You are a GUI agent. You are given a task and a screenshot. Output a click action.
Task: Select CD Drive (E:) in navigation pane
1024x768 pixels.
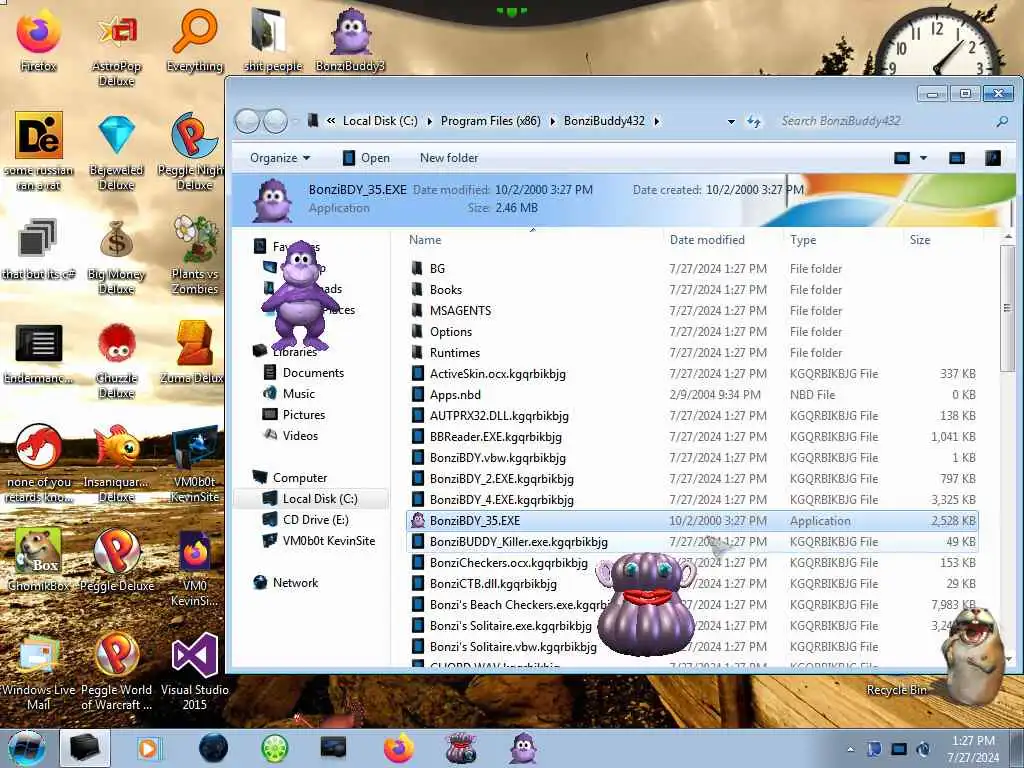(x=306, y=520)
